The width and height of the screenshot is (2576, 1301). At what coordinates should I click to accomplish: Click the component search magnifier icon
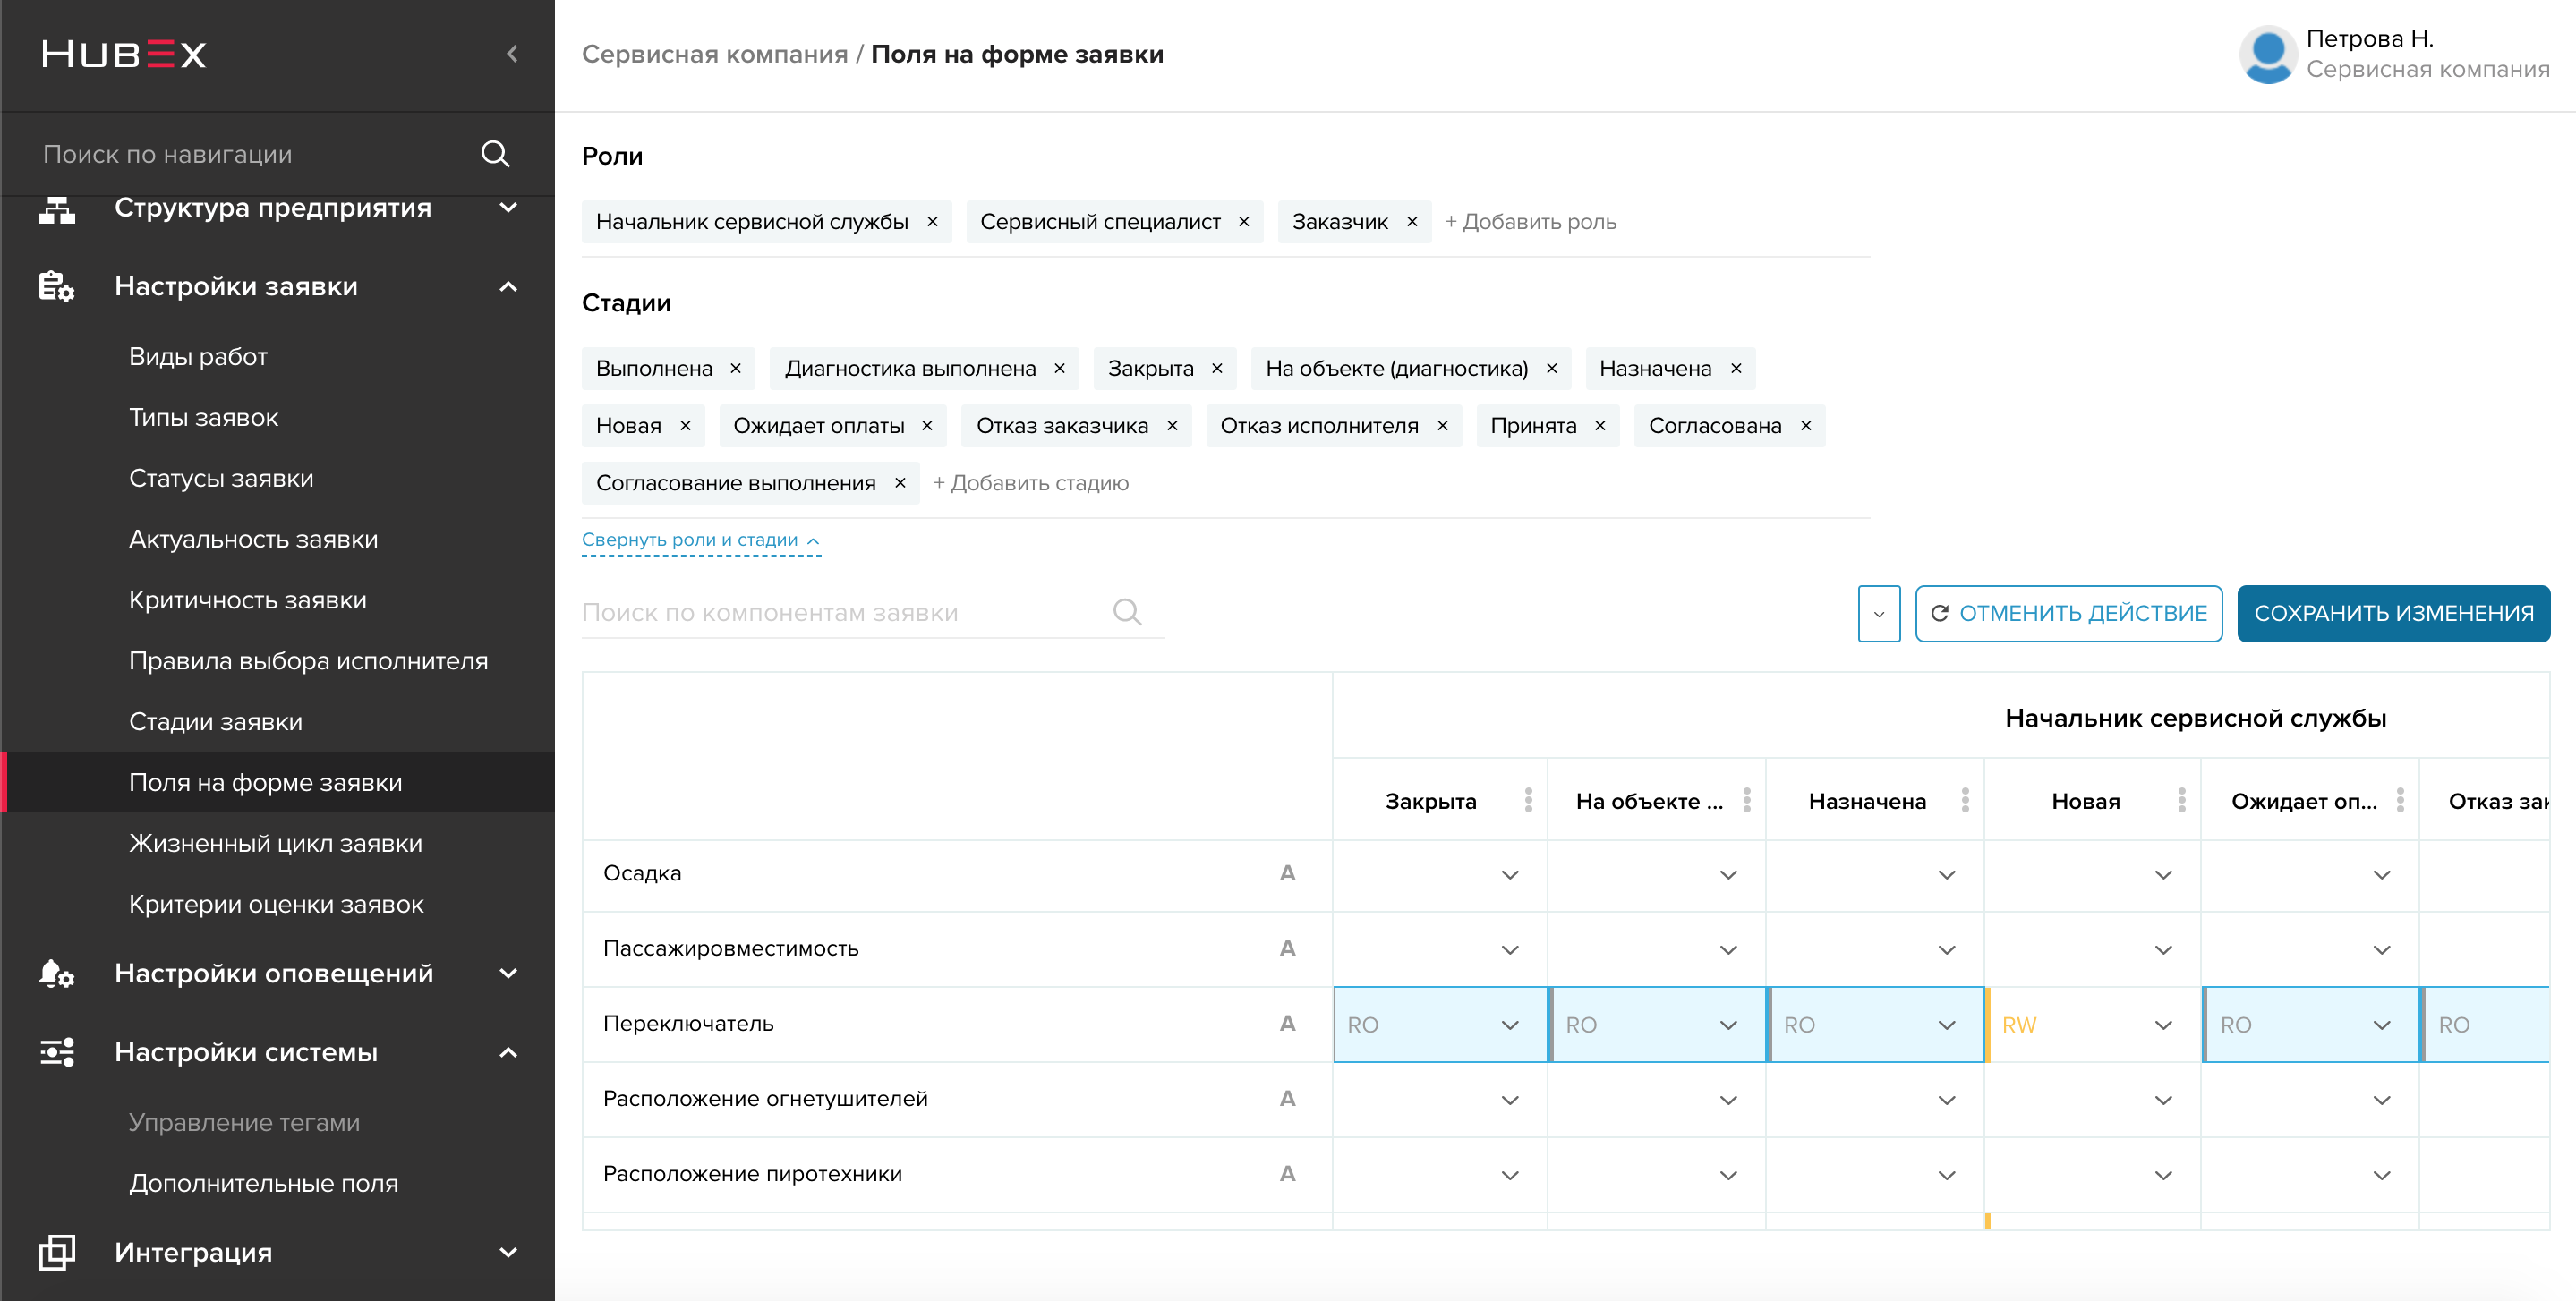pyautogui.click(x=1127, y=612)
